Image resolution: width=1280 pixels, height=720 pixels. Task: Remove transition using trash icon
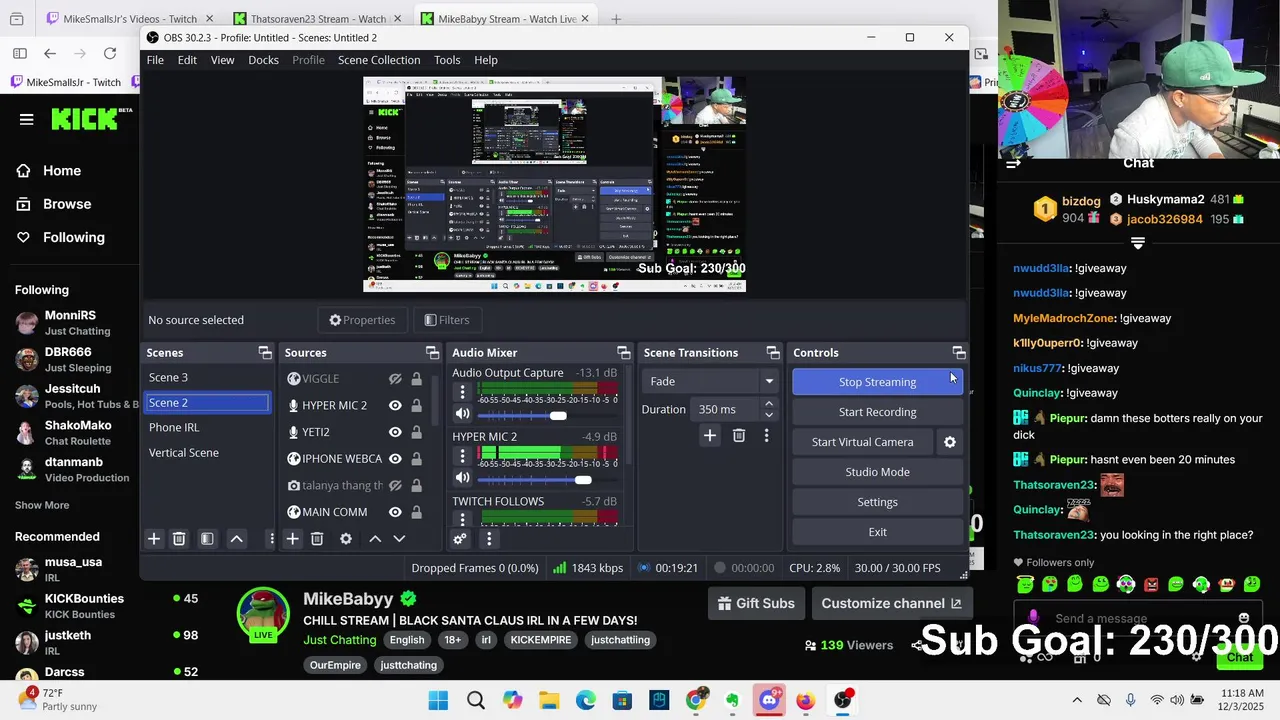(x=739, y=436)
